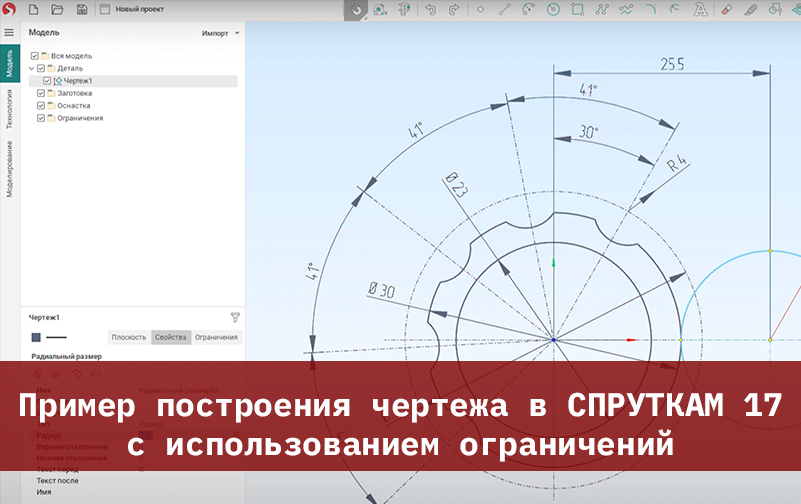Click the filter funnel icon
This screenshot has height=504, width=801.
point(235,318)
